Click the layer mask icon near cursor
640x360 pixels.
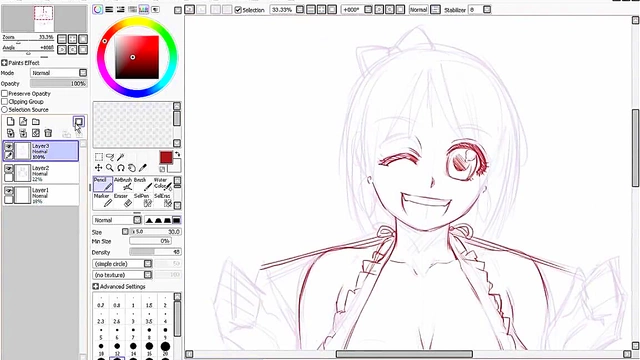[x=79, y=121]
